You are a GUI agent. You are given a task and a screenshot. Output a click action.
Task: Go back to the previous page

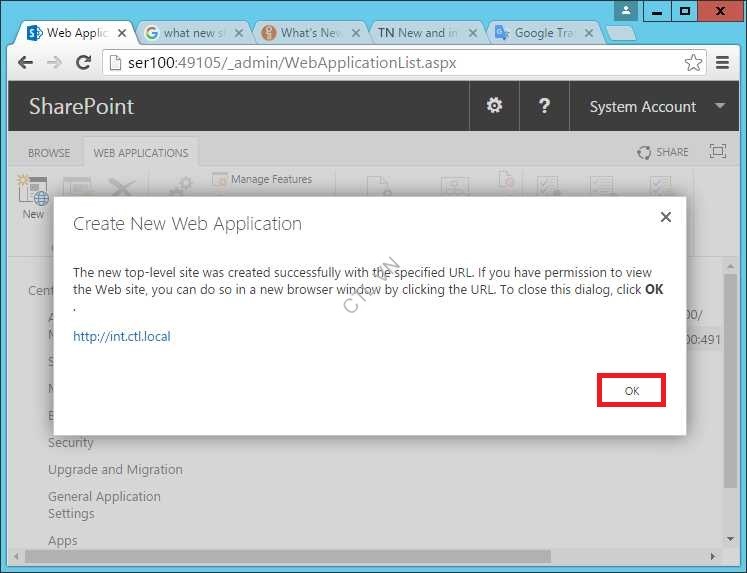click(x=26, y=63)
